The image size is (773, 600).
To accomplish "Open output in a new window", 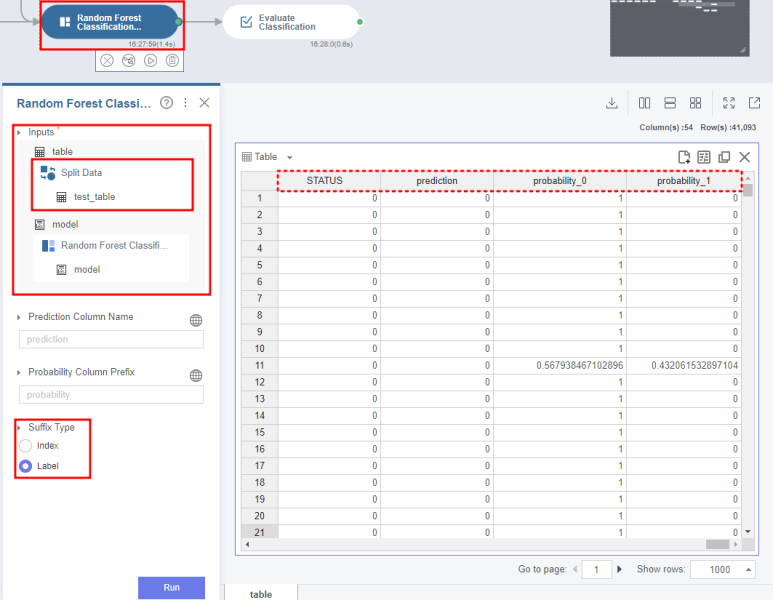I will point(754,103).
